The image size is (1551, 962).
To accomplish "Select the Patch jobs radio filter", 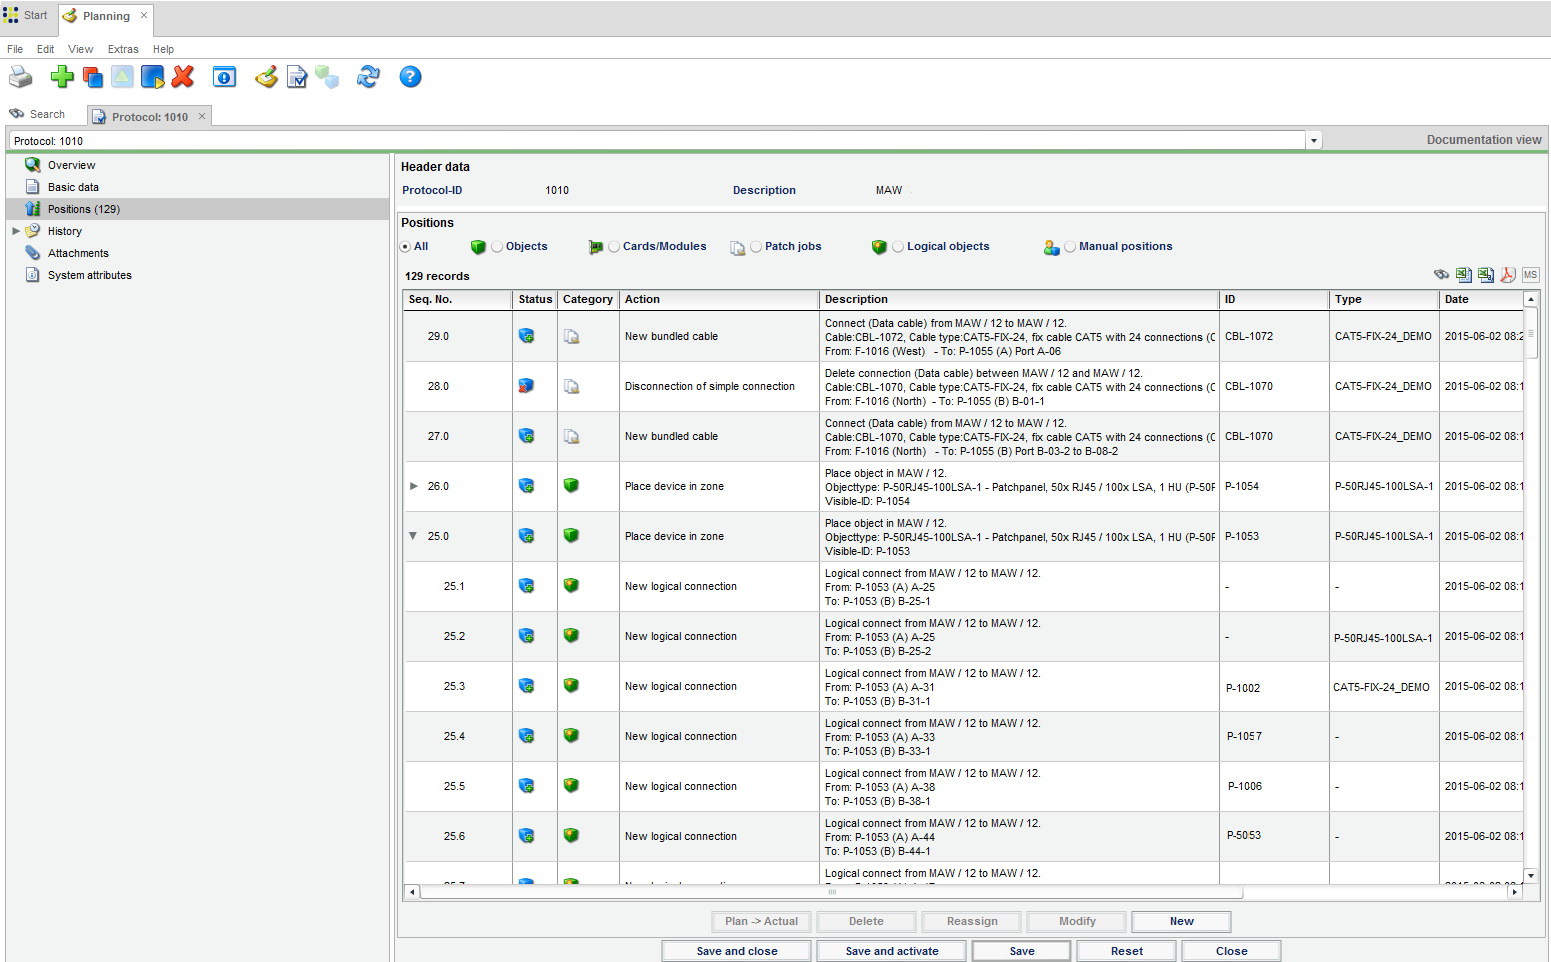I will pos(756,247).
